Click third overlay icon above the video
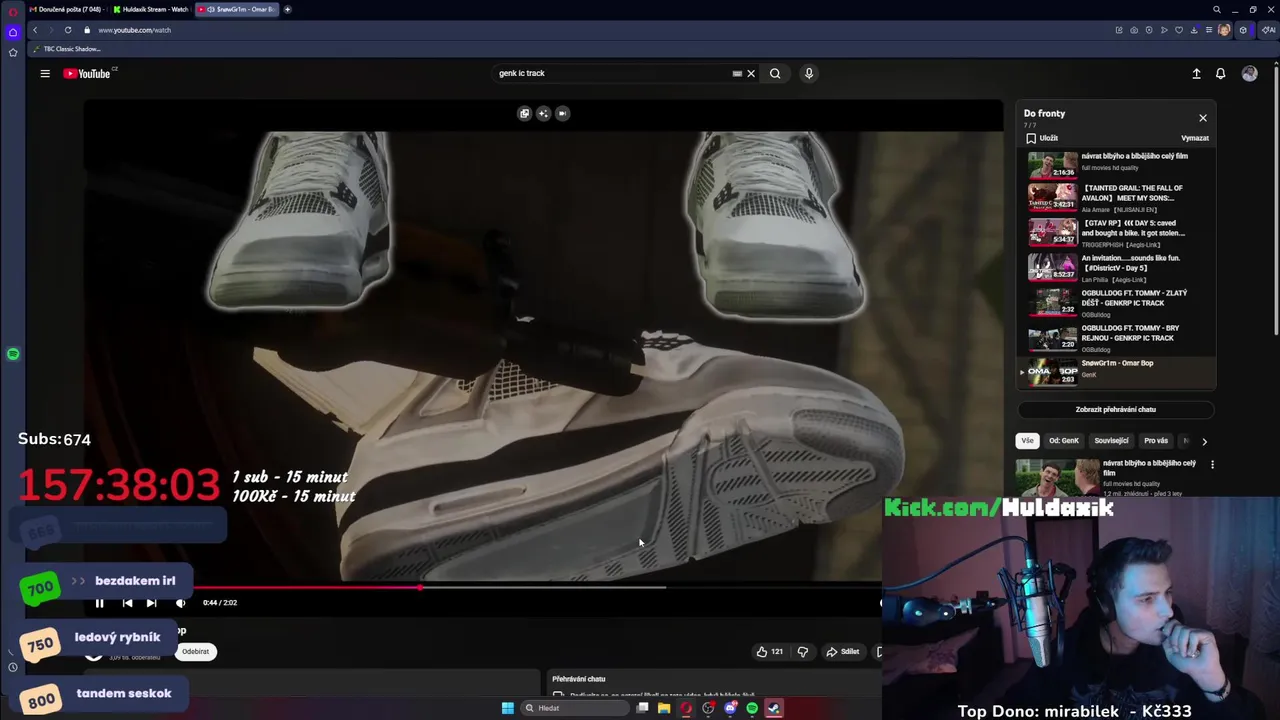The height and width of the screenshot is (720, 1280). (x=562, y=113)
